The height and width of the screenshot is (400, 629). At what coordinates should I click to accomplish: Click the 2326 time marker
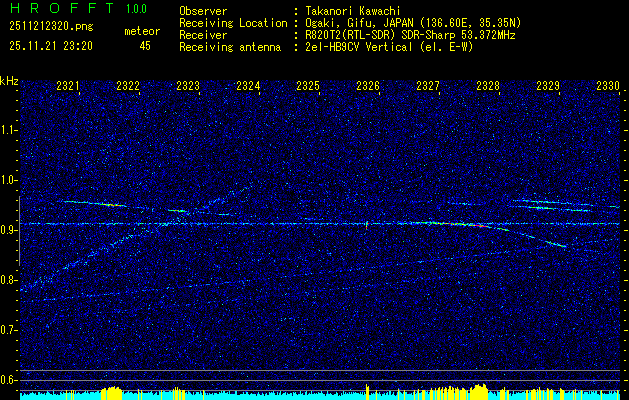[368, 86]
